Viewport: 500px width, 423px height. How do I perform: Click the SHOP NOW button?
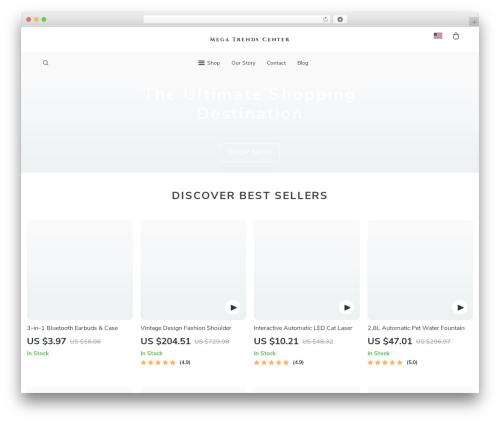[250, 152]
